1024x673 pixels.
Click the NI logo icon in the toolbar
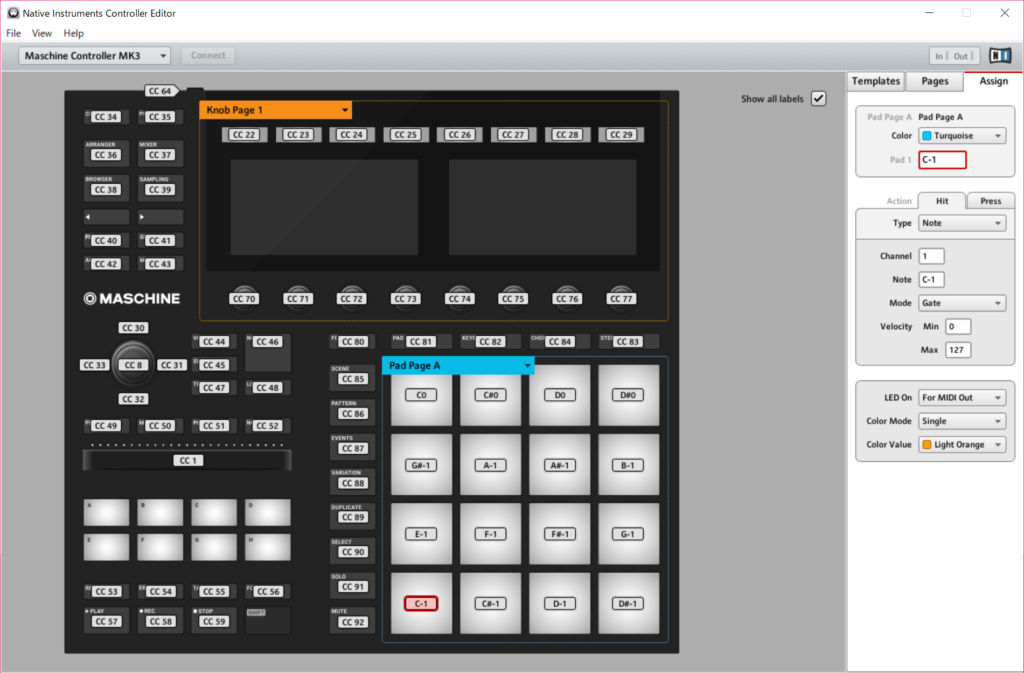tap(1000, 56)
